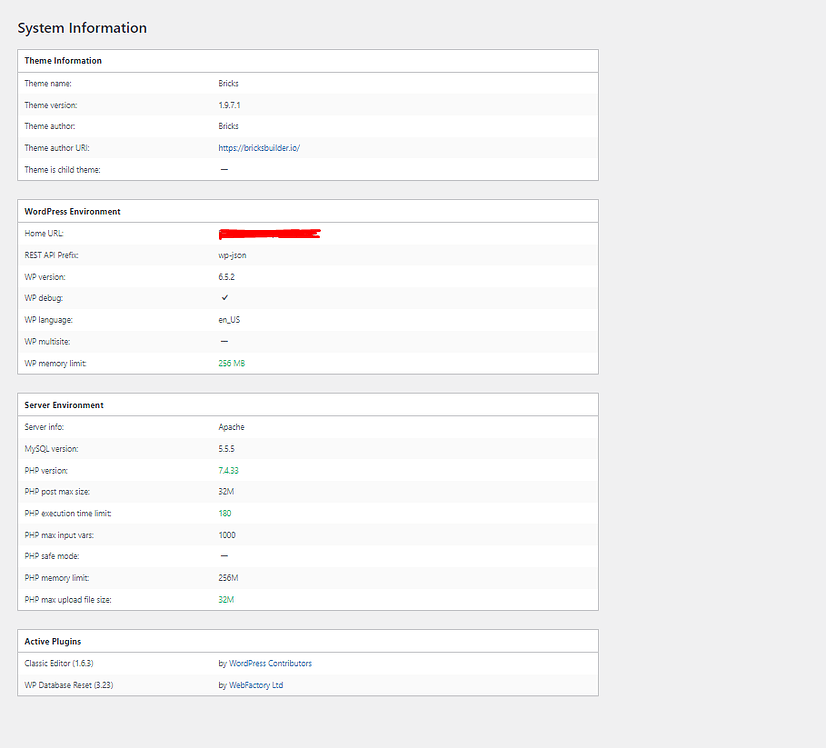This screenshot has width=826, height=748.
Task: Click the Active Plugins section header
Action: pos(53,642)
